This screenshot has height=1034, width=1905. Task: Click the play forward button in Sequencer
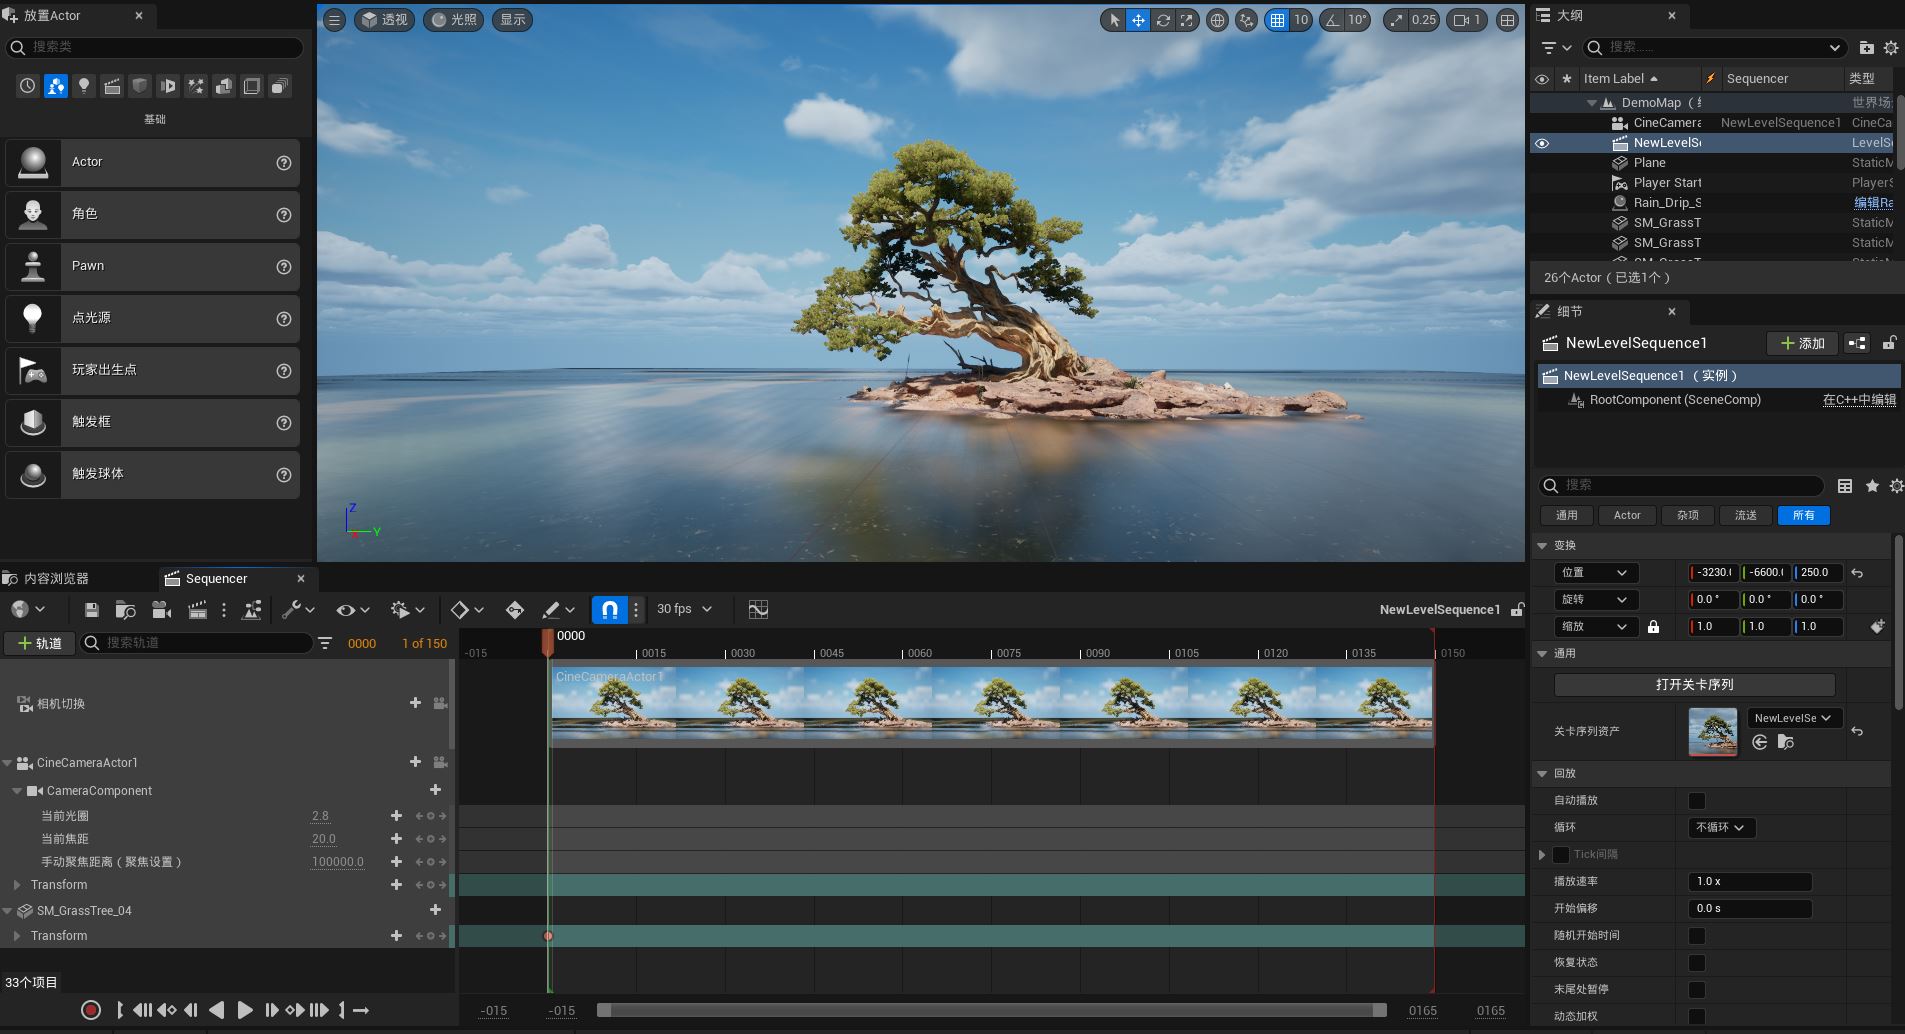point(244,1010)
